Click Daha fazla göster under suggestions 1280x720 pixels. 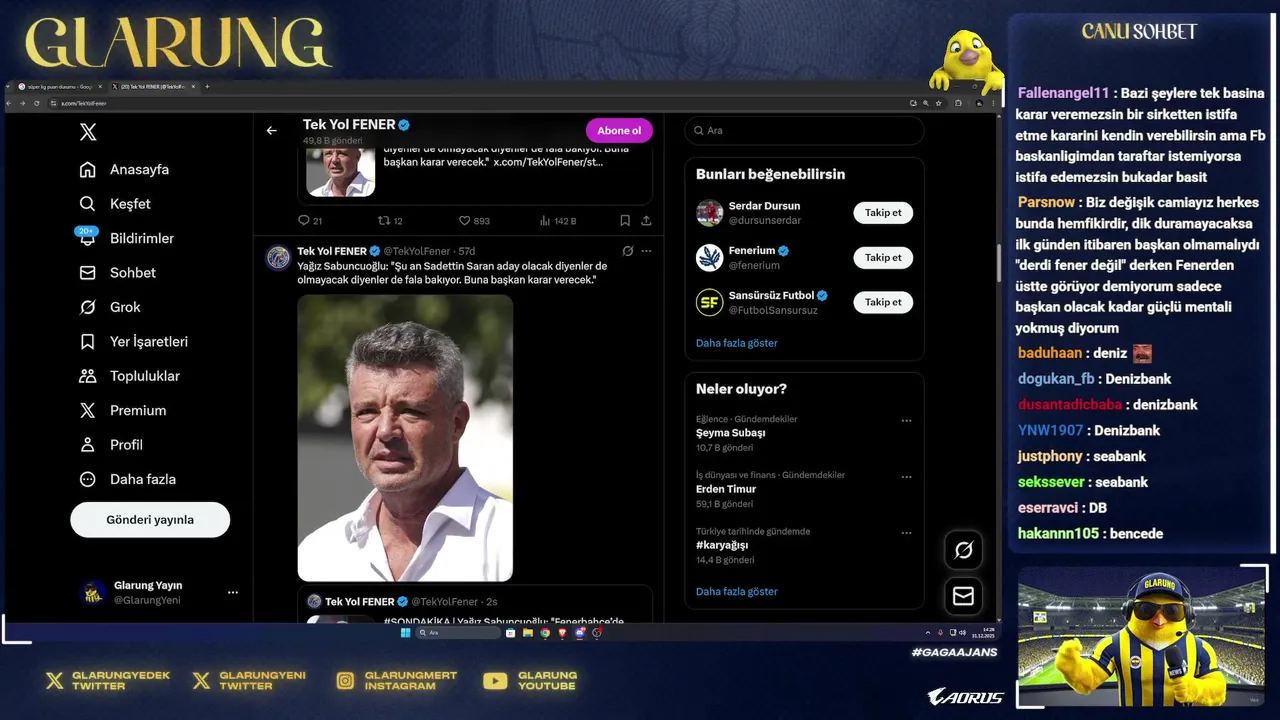pyautogui.click(x=737, y=343)
